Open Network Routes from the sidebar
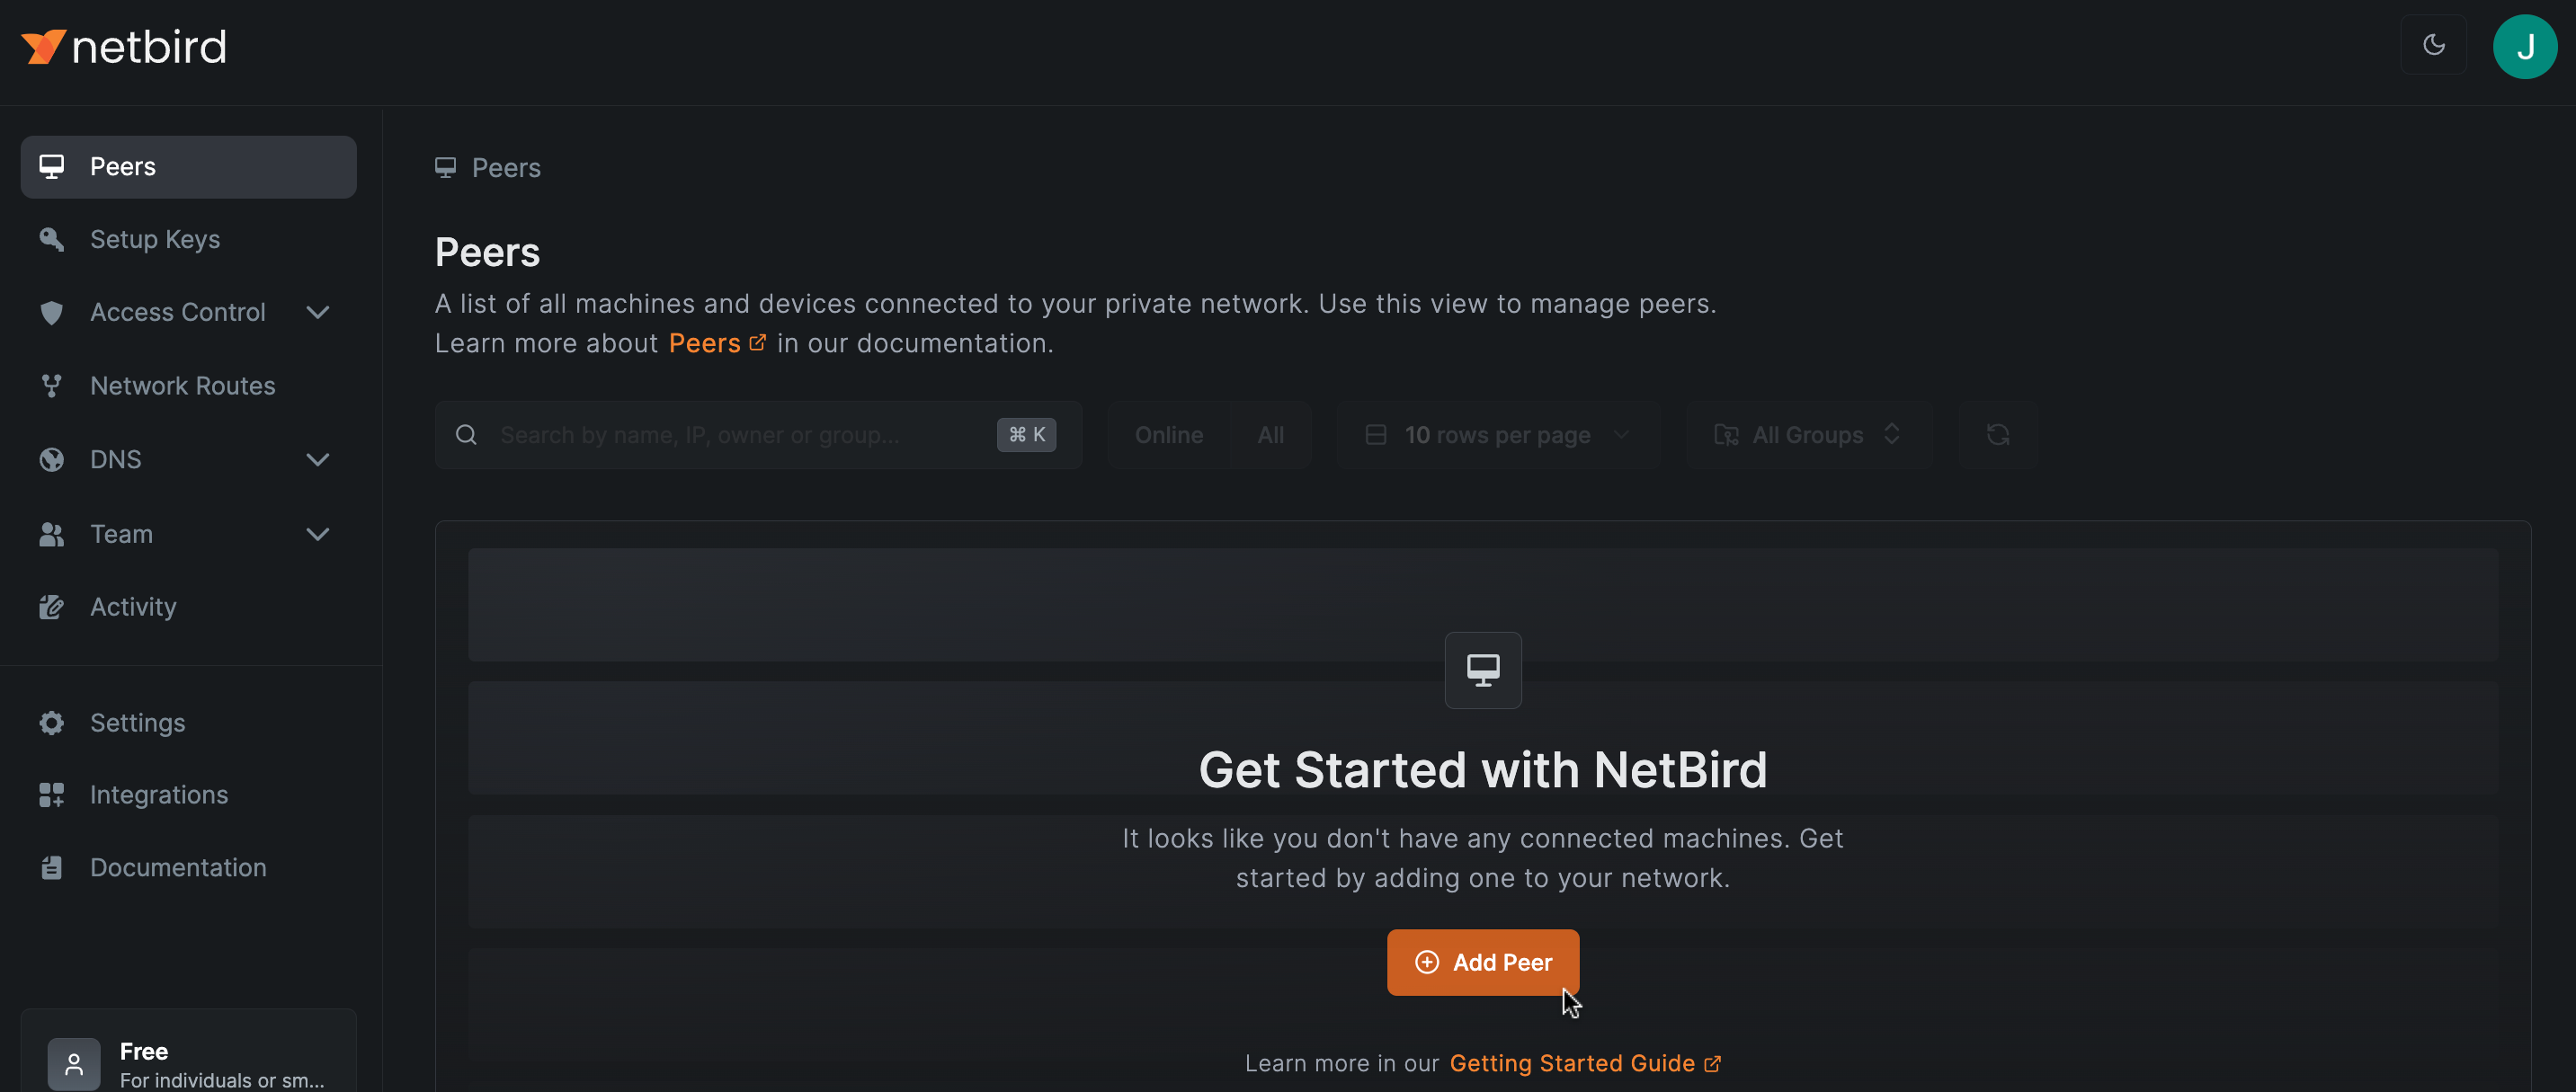This screenshot has height=1092, width=2576. (182, 386)
